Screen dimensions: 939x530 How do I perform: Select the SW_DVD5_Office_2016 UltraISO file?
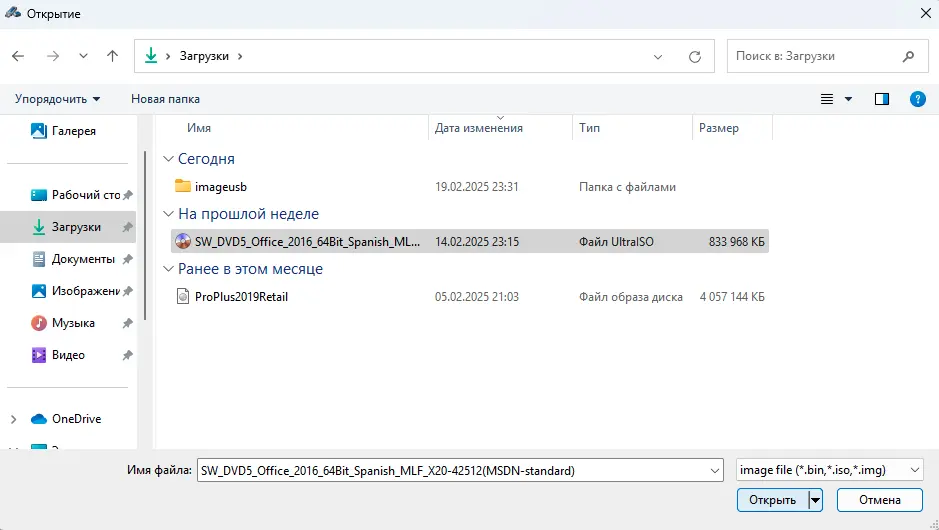[x=470, y=241]
